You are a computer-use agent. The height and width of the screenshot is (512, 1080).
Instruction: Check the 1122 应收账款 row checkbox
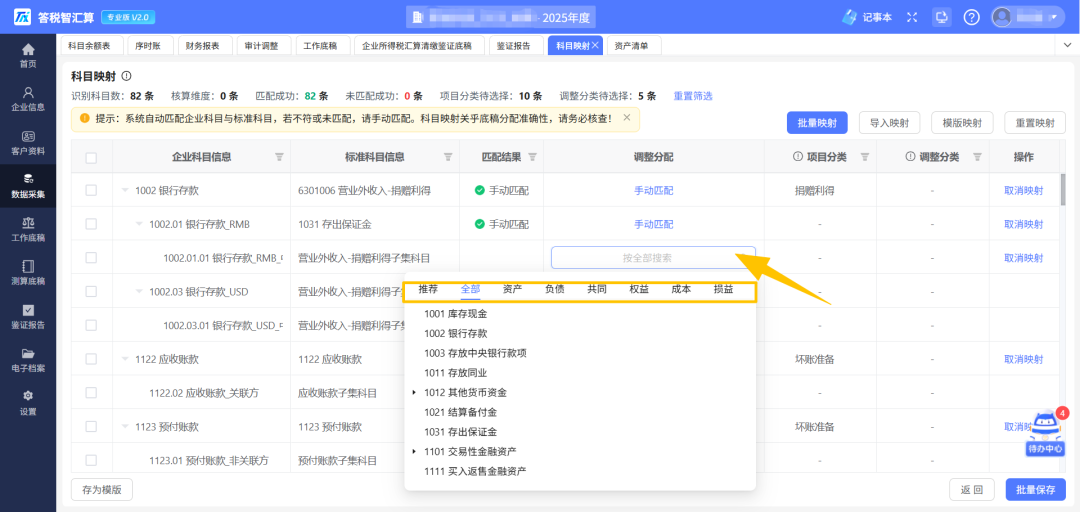point(91,359)
